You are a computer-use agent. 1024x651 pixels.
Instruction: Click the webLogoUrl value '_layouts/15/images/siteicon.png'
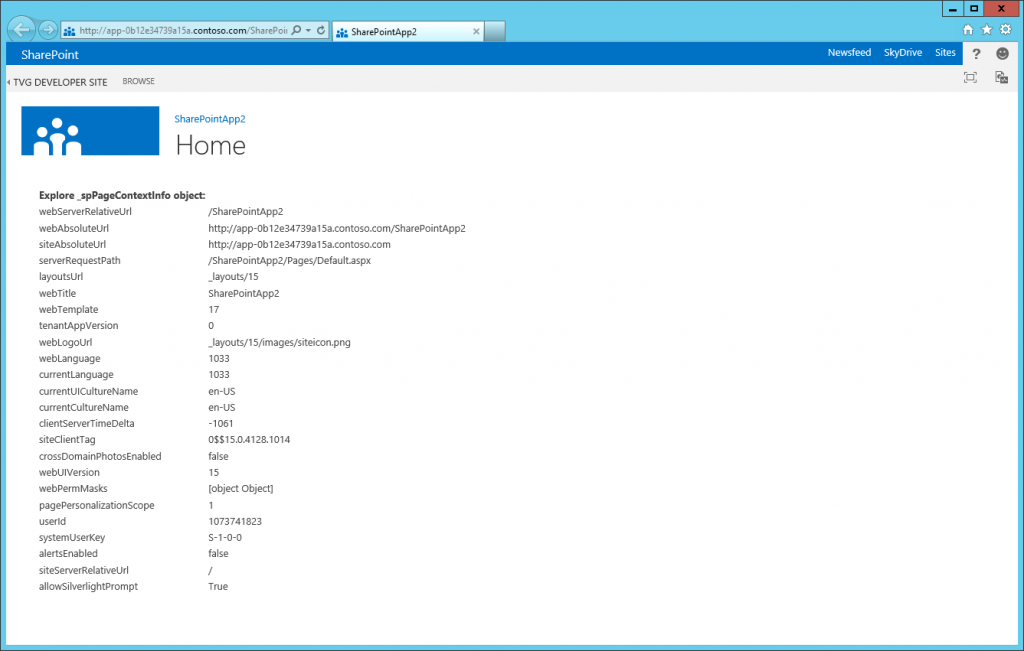[280, 342]
